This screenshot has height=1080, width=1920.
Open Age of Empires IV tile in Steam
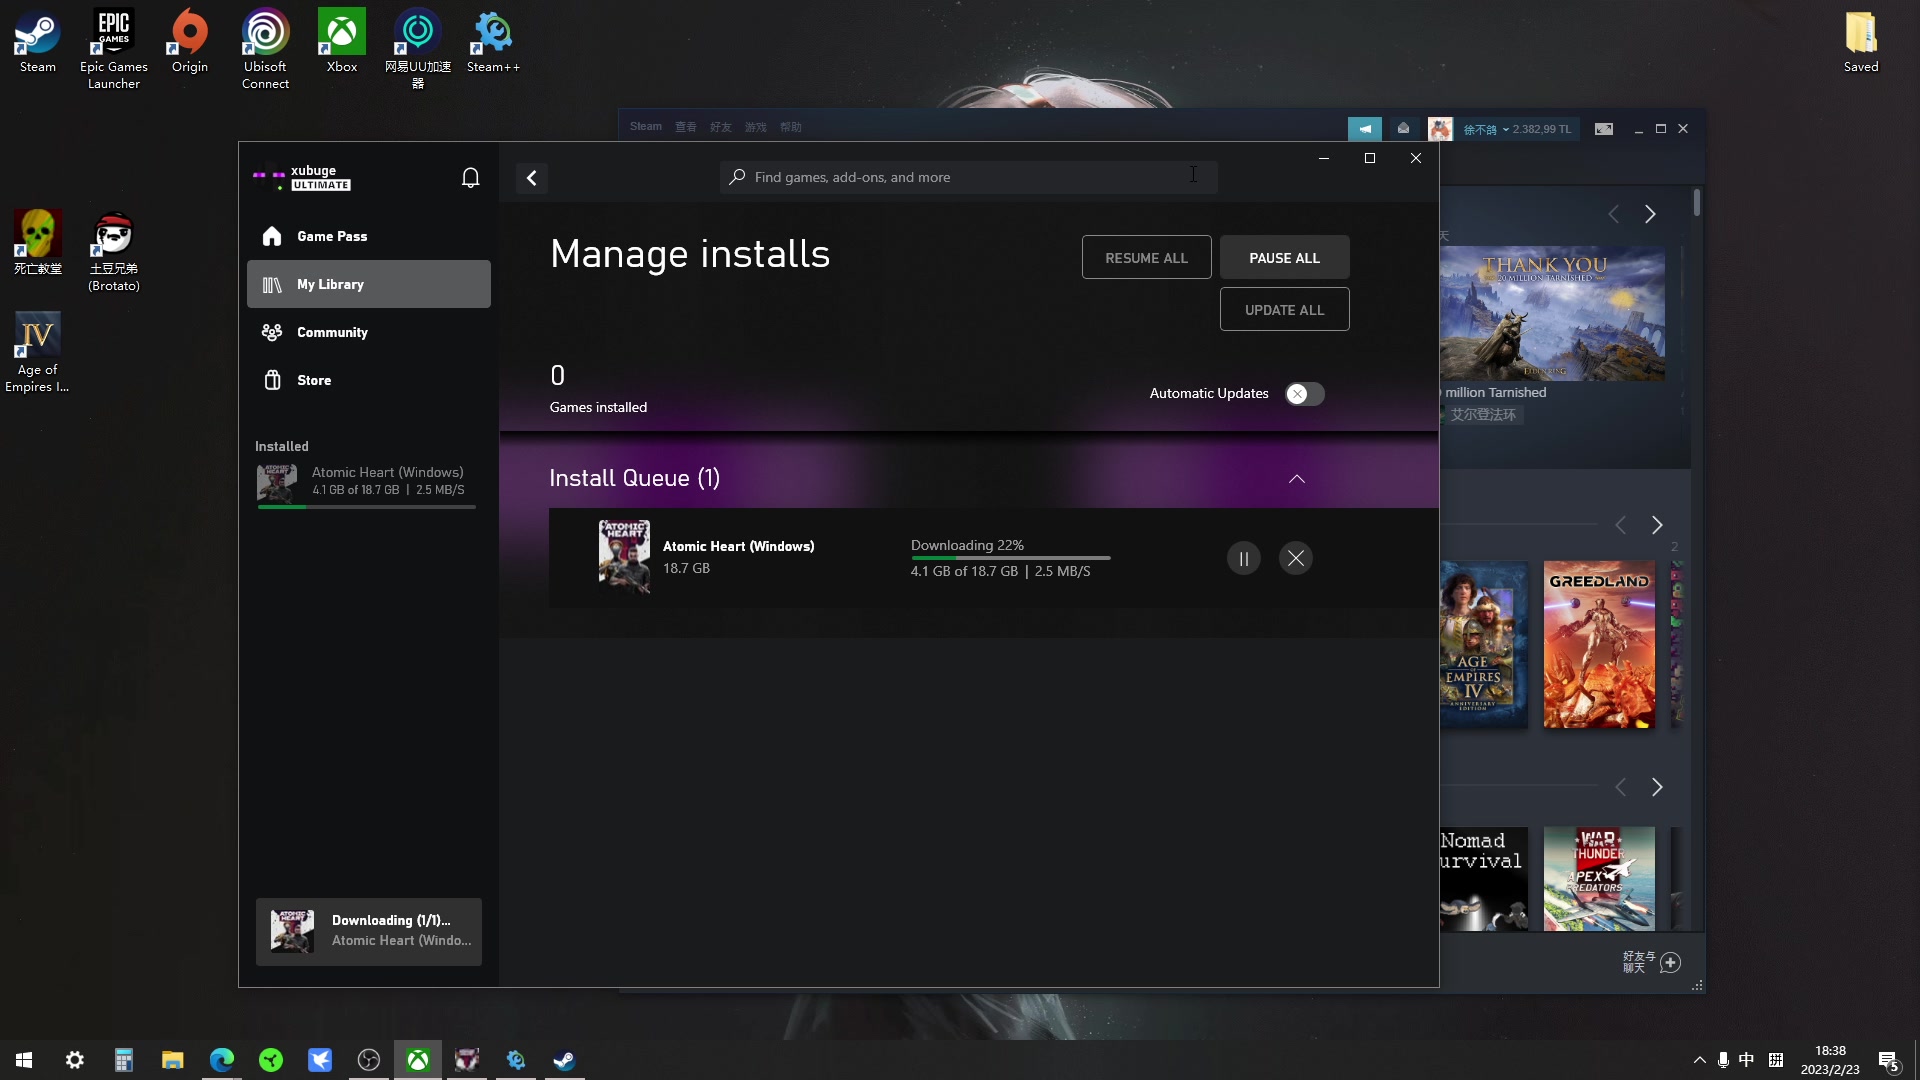1484,645
